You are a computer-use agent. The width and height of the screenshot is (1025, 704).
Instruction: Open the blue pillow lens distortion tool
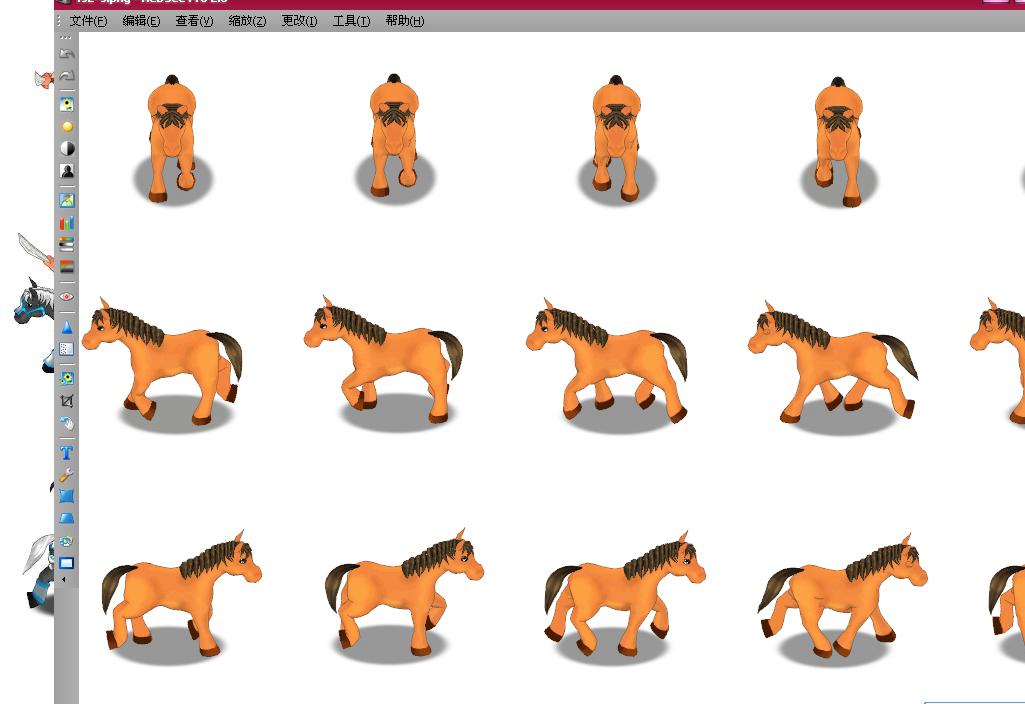click(x=67, y=496)
